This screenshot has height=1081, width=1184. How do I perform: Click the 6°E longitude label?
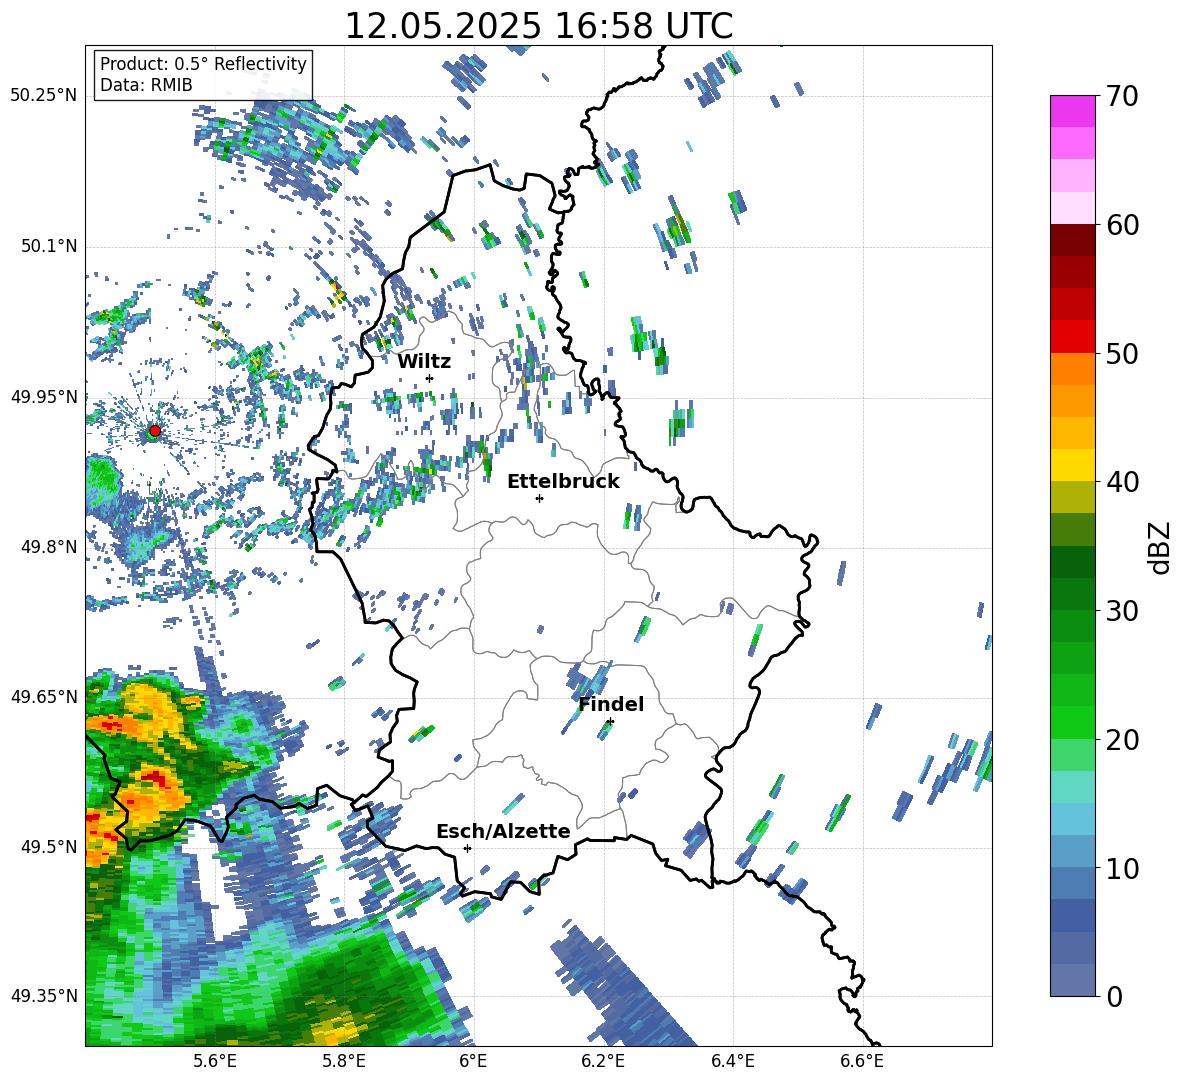coord(473,1061)
